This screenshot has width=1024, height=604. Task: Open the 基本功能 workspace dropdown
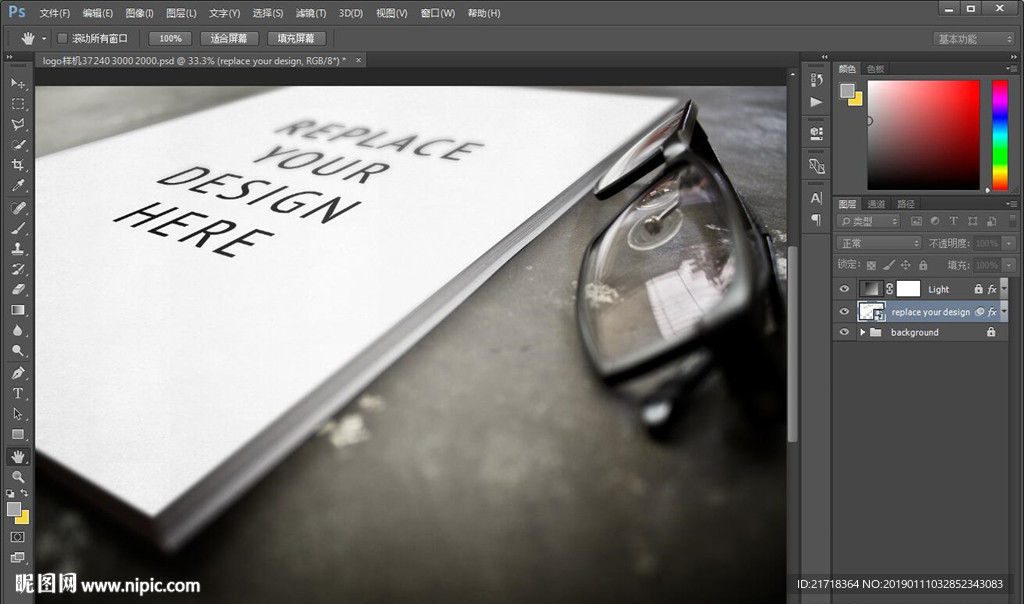(973, 39)
